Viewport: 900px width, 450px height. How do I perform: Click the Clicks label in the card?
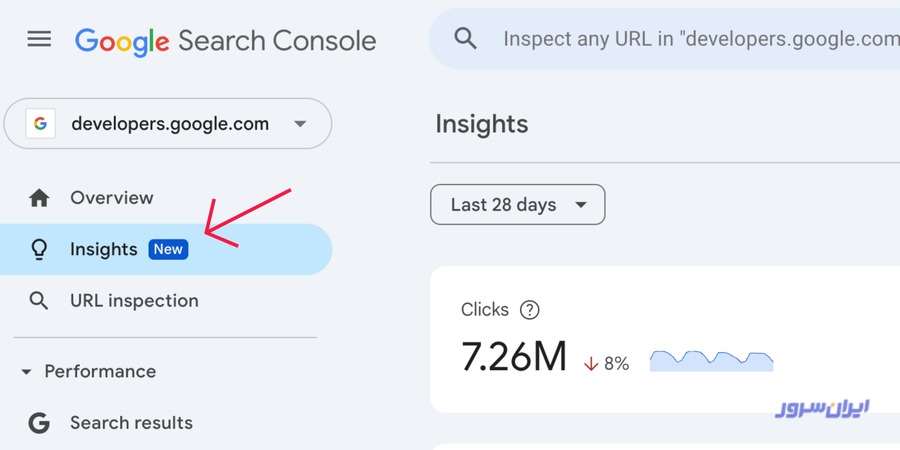point(484,310)
